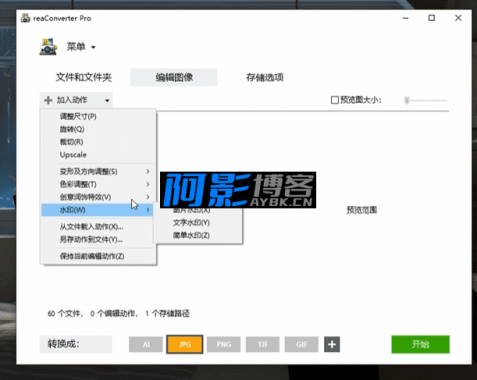Select 文字水印(Y) in the submenu

click(x=198, y=223)
